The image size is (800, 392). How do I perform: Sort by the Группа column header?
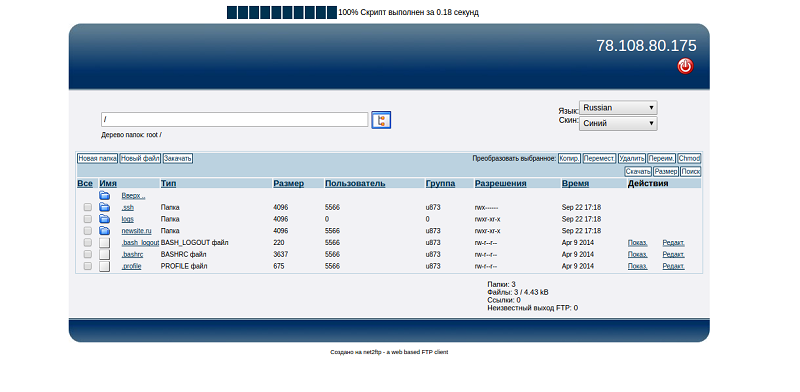point(440,183)
